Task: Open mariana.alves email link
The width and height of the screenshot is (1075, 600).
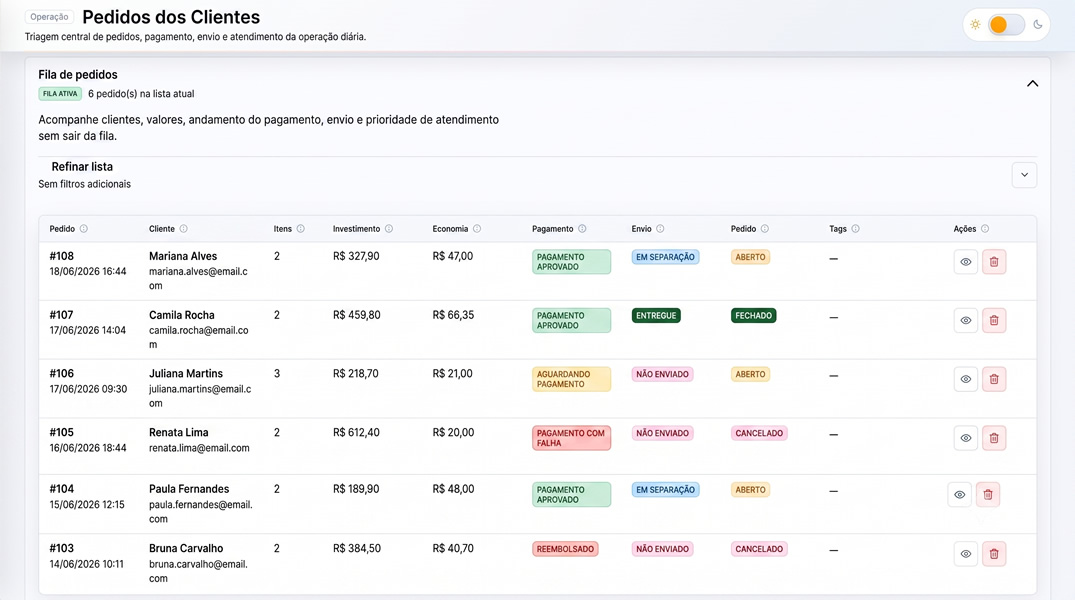Action: point(198,278)
